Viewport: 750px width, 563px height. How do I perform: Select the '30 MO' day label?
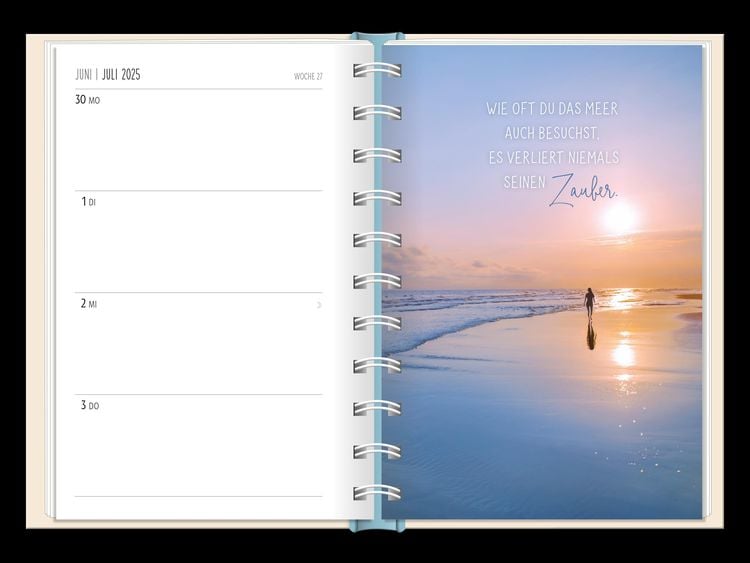(x=88, y=100)
